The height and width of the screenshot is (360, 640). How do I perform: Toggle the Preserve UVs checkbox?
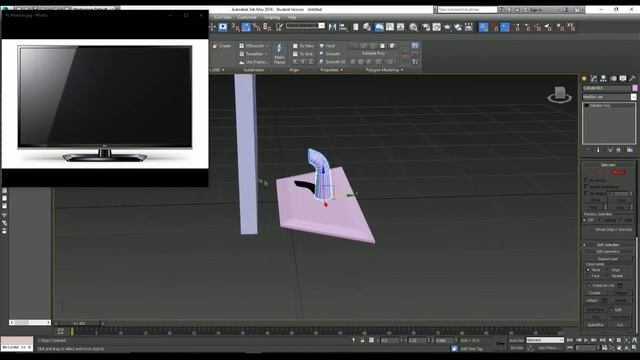589,285
